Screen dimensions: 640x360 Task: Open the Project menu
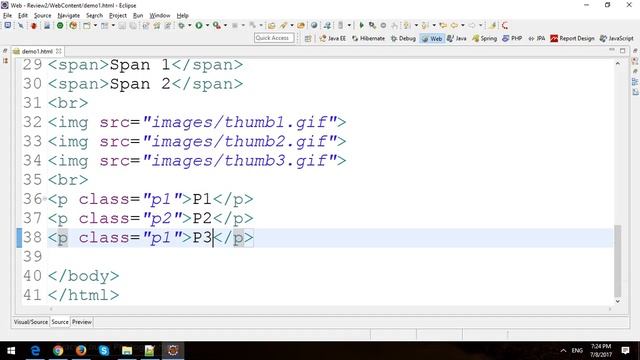click(x=118, y=16)
